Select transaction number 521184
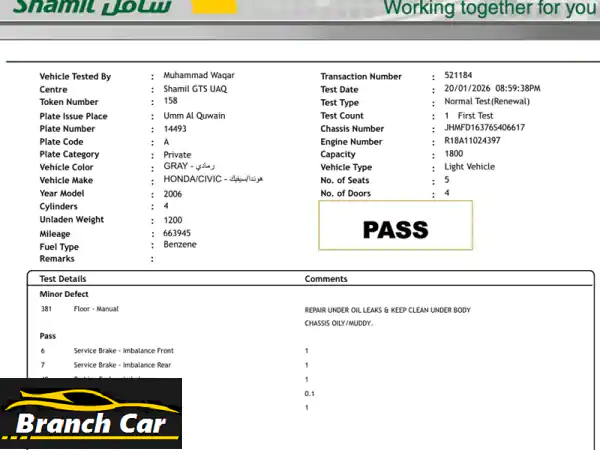This screenshot has height=450, width=600. tap(458, 76)
